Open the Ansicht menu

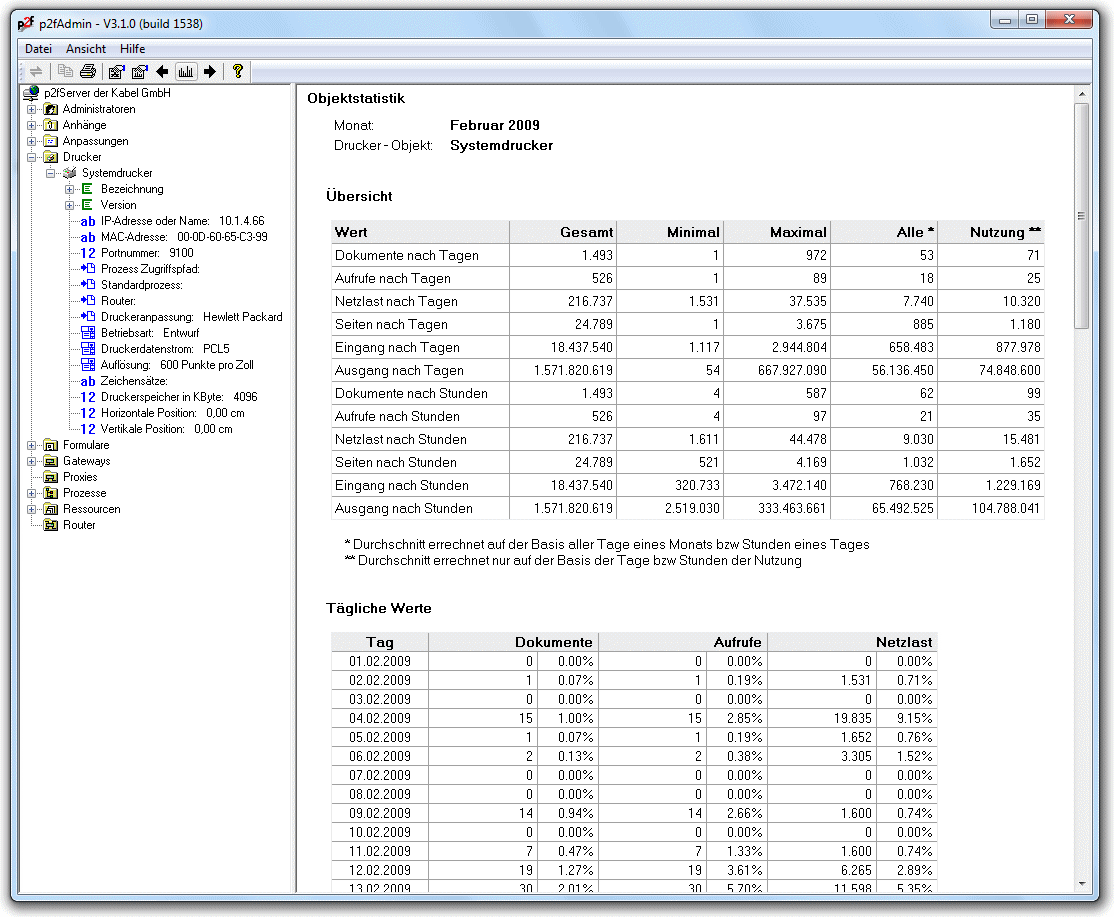86,48
